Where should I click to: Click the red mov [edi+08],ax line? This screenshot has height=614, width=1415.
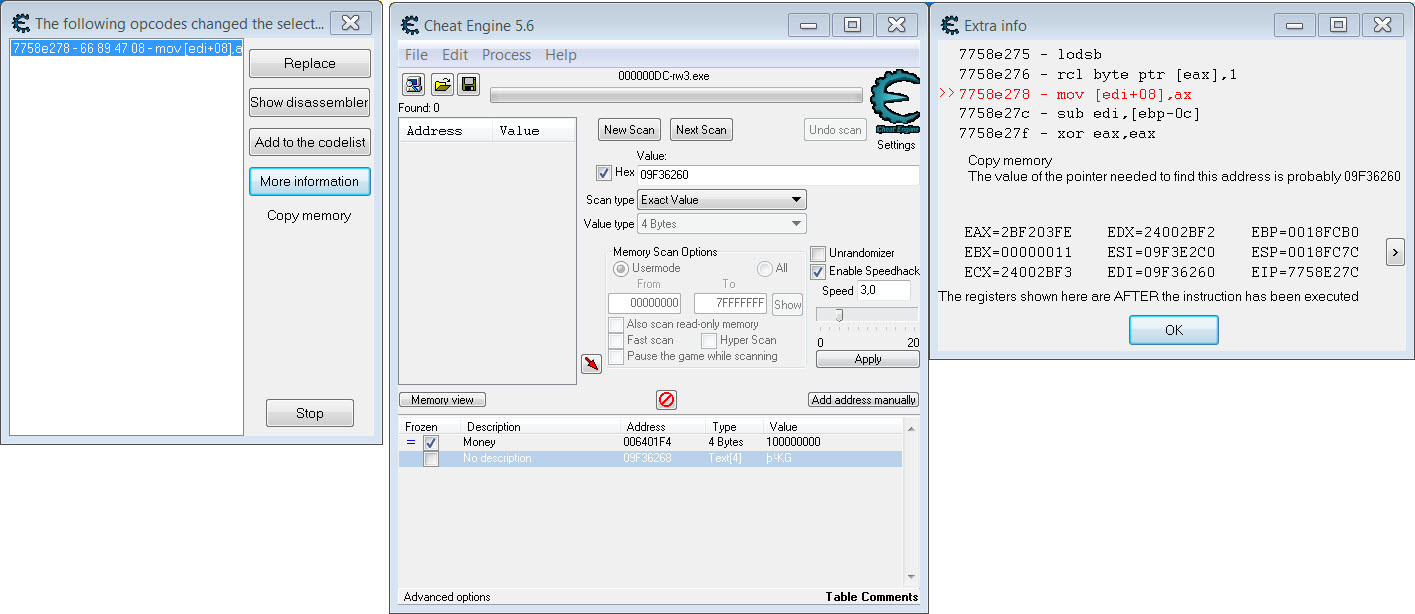click(1075, 95)
